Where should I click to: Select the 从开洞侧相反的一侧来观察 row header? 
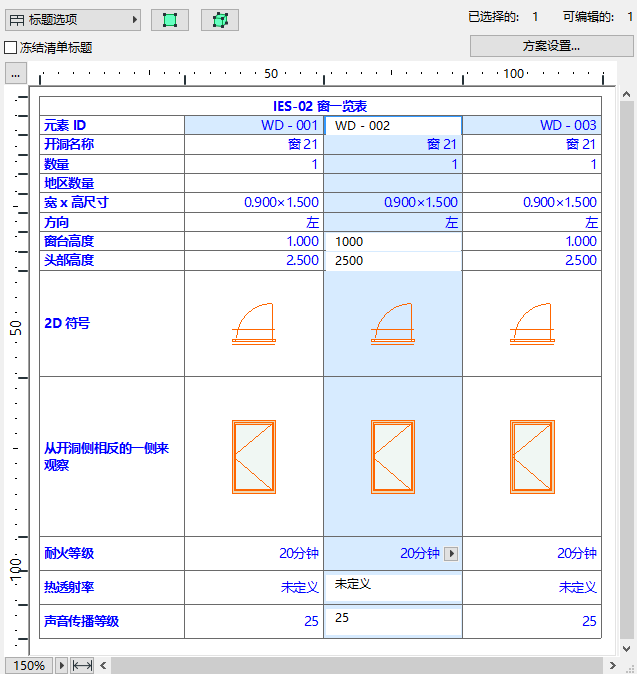[112, 456]
